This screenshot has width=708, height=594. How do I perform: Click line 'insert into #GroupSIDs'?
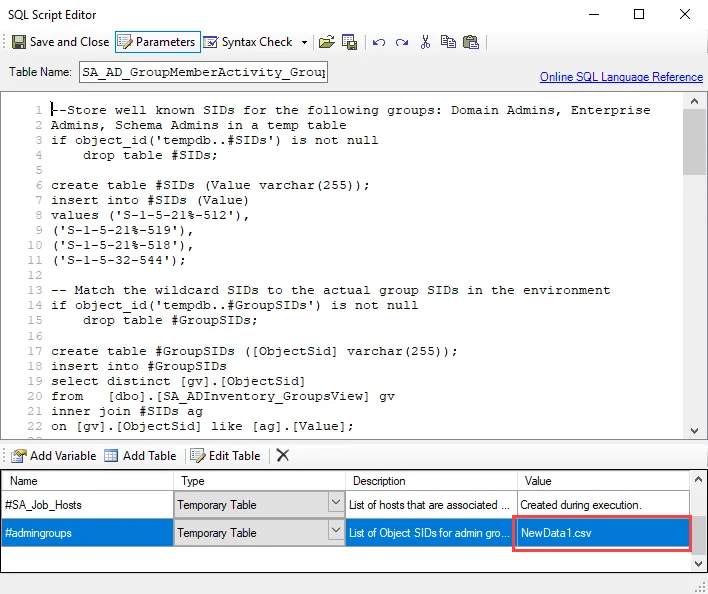tap(139, 366)
